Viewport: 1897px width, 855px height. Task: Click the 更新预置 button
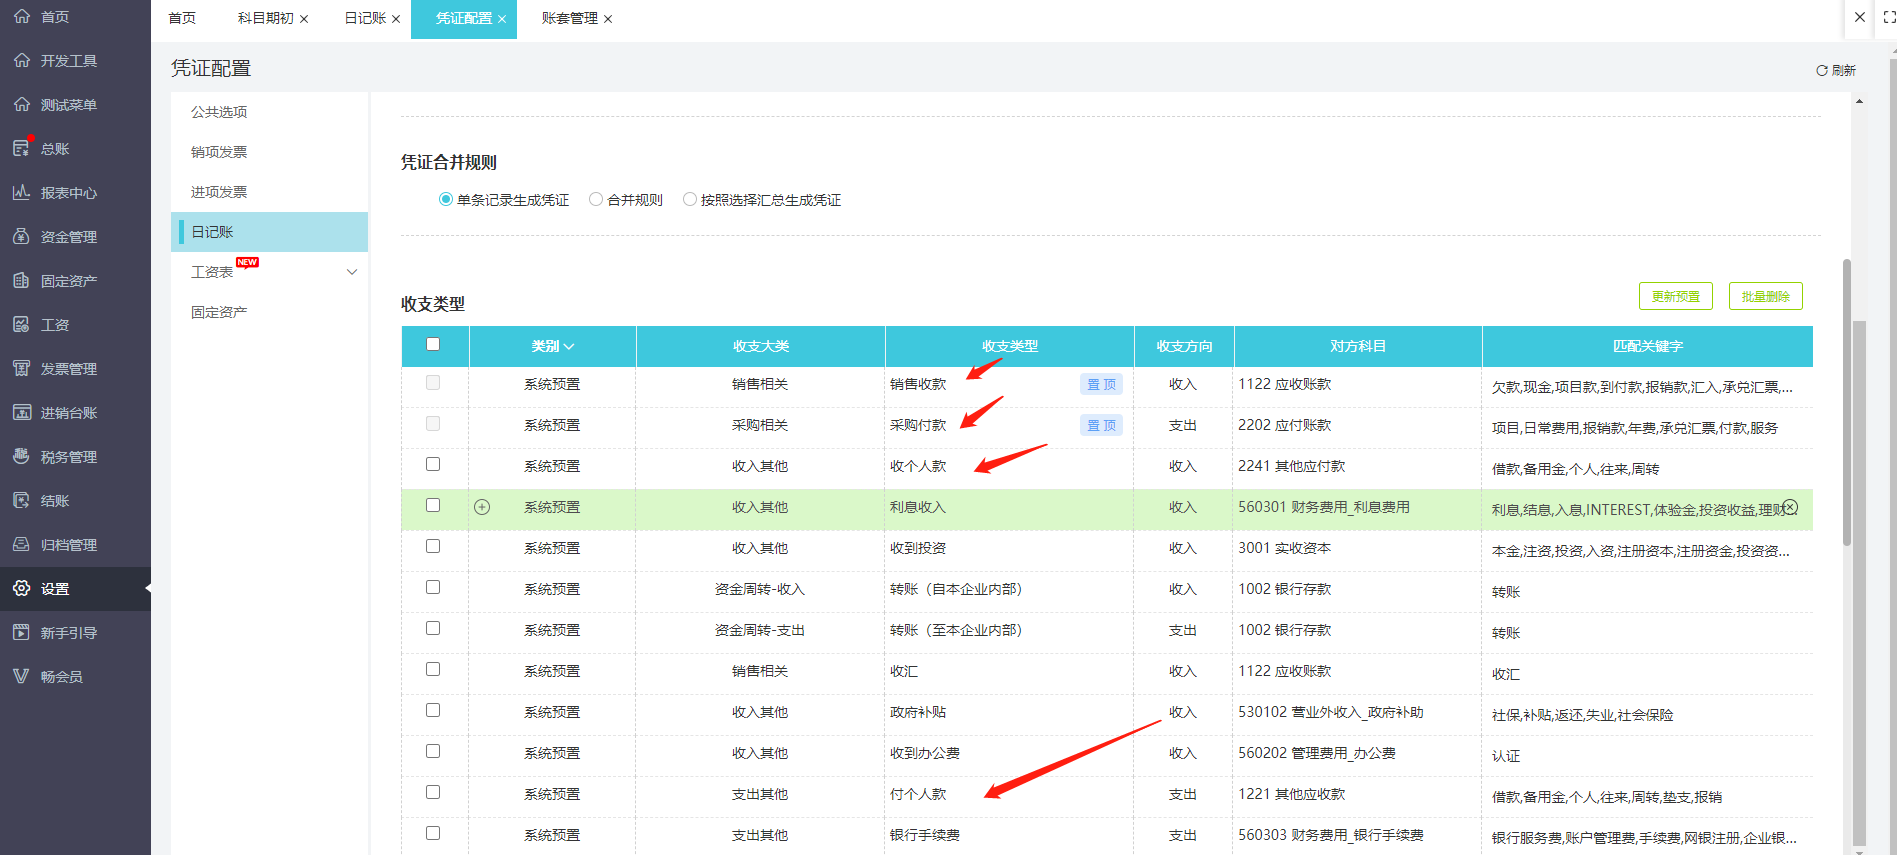coord(1675,296)
